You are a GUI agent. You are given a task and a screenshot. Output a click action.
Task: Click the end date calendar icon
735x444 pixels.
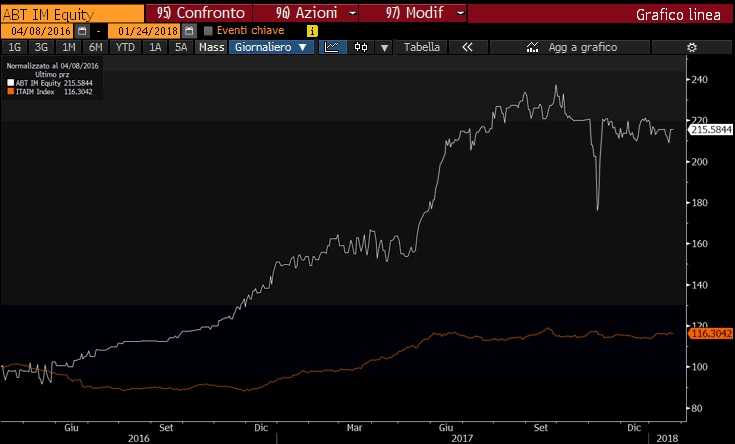[x=189, y=31]
